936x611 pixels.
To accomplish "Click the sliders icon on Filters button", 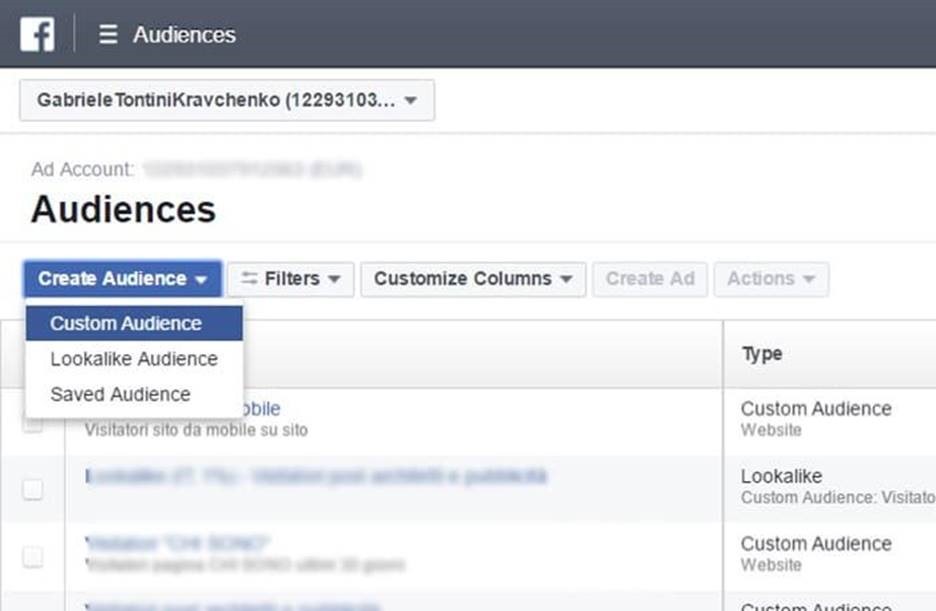I will point(249,279).
